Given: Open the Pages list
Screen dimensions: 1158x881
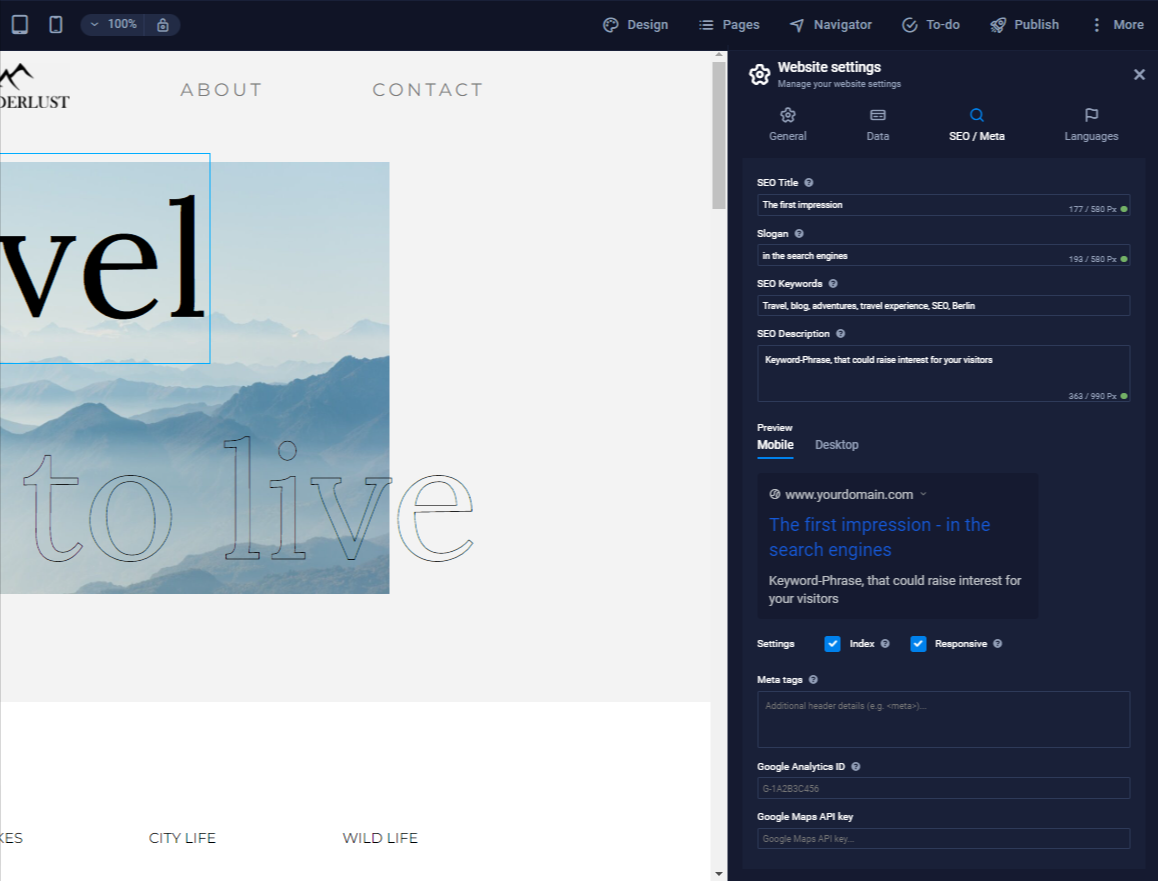Looking at the screenshot, I should [729, 24].
